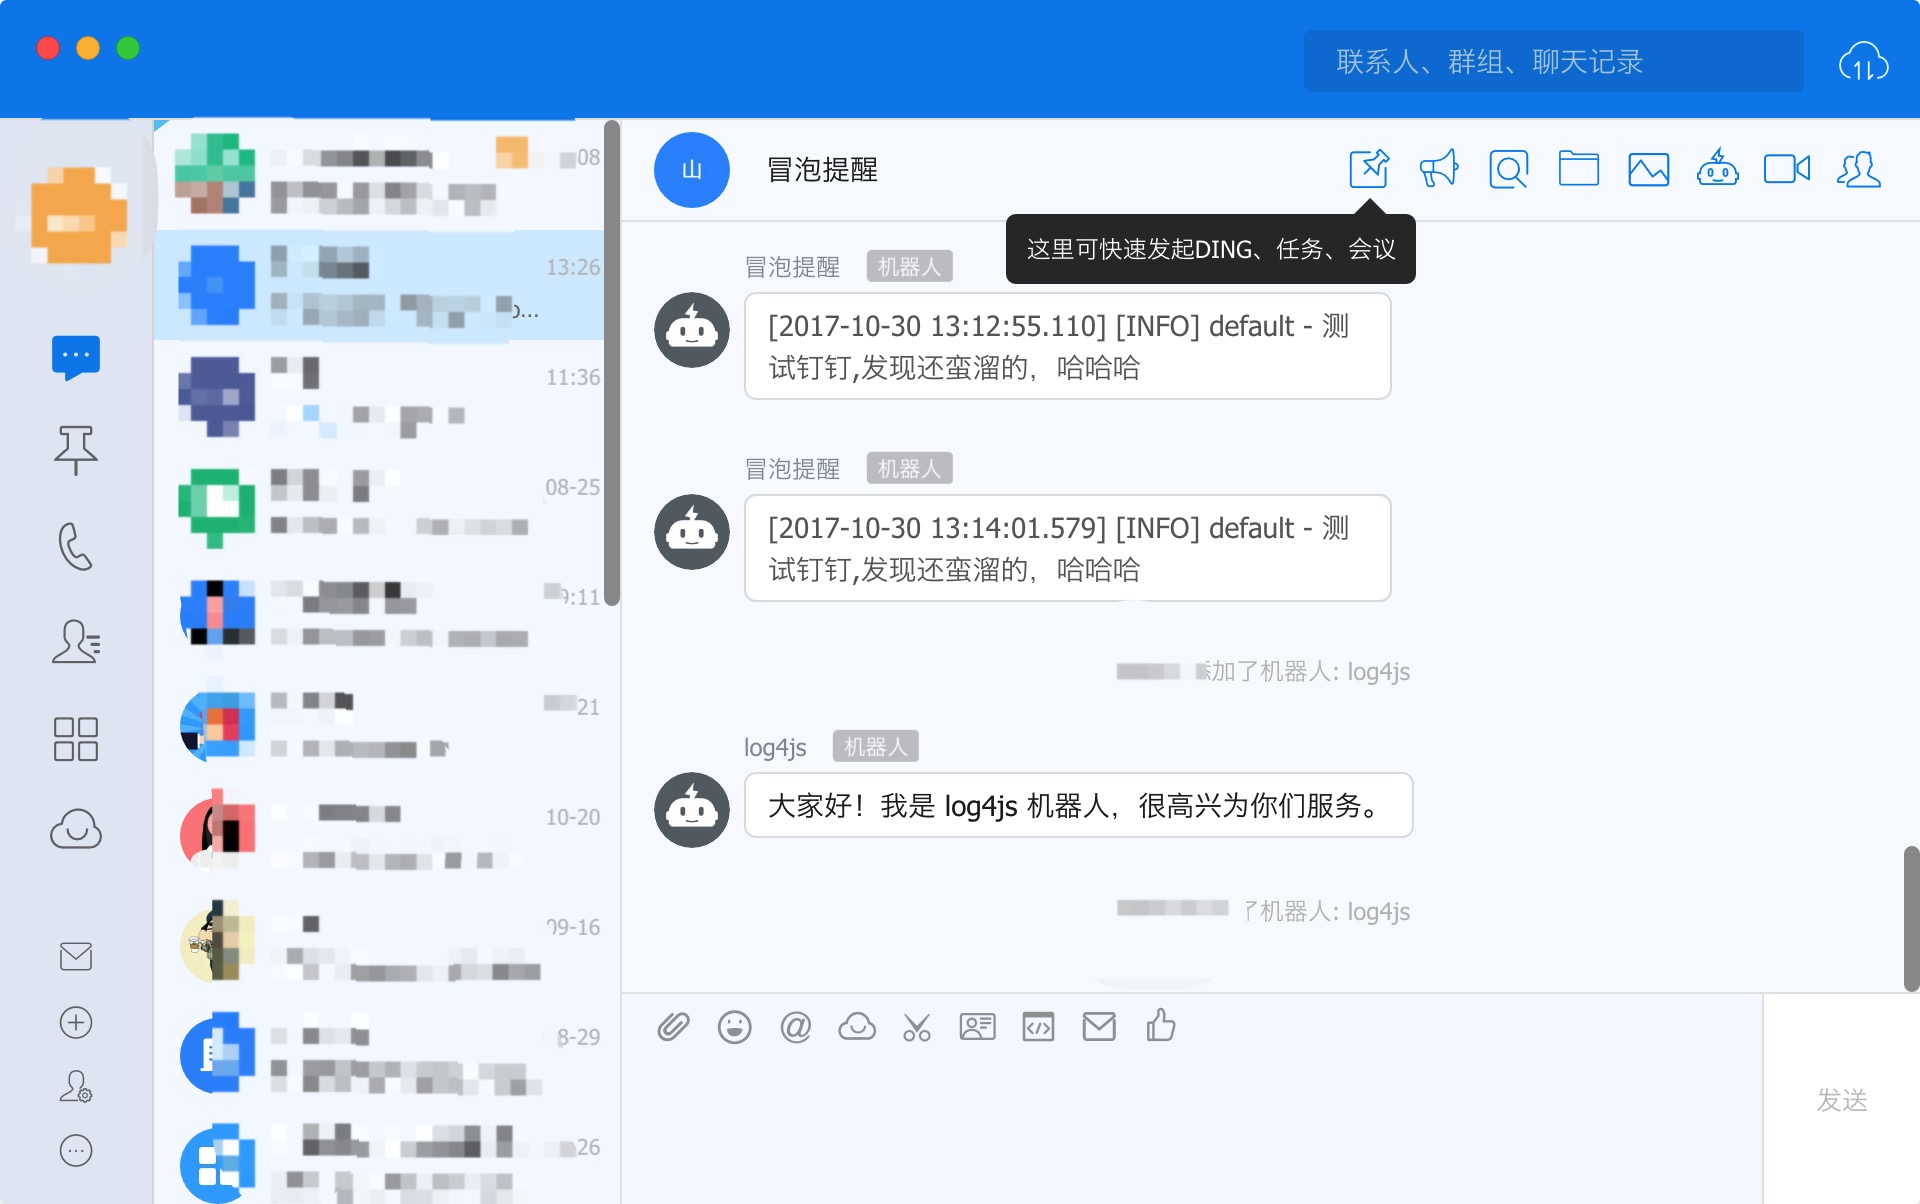The width and height of the screenshot is (1920, 1204).
Task: Switch to the DING pin tab in the sidebar
Action: (76, 449)
